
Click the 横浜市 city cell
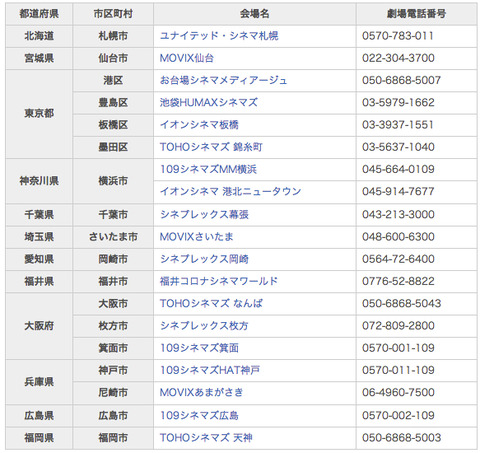click(x=113, y=181)
